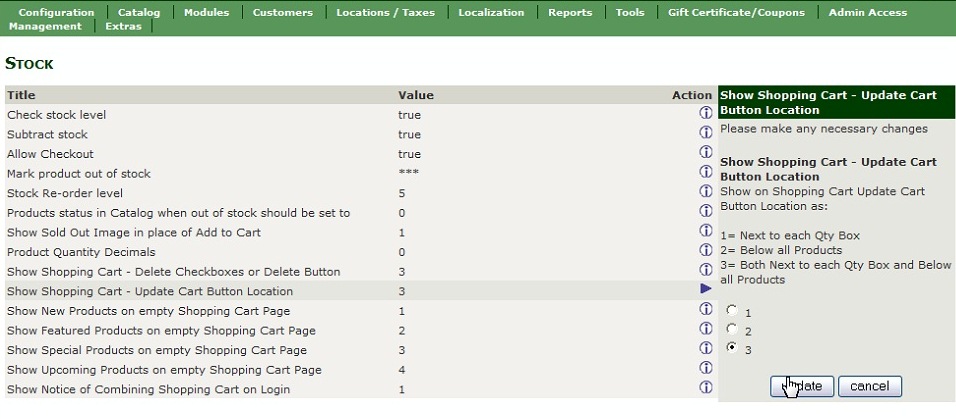Open info icon for Delete Checkboxes or Delete Button row
The image size is (956, 419).
(x=705, y=269)
